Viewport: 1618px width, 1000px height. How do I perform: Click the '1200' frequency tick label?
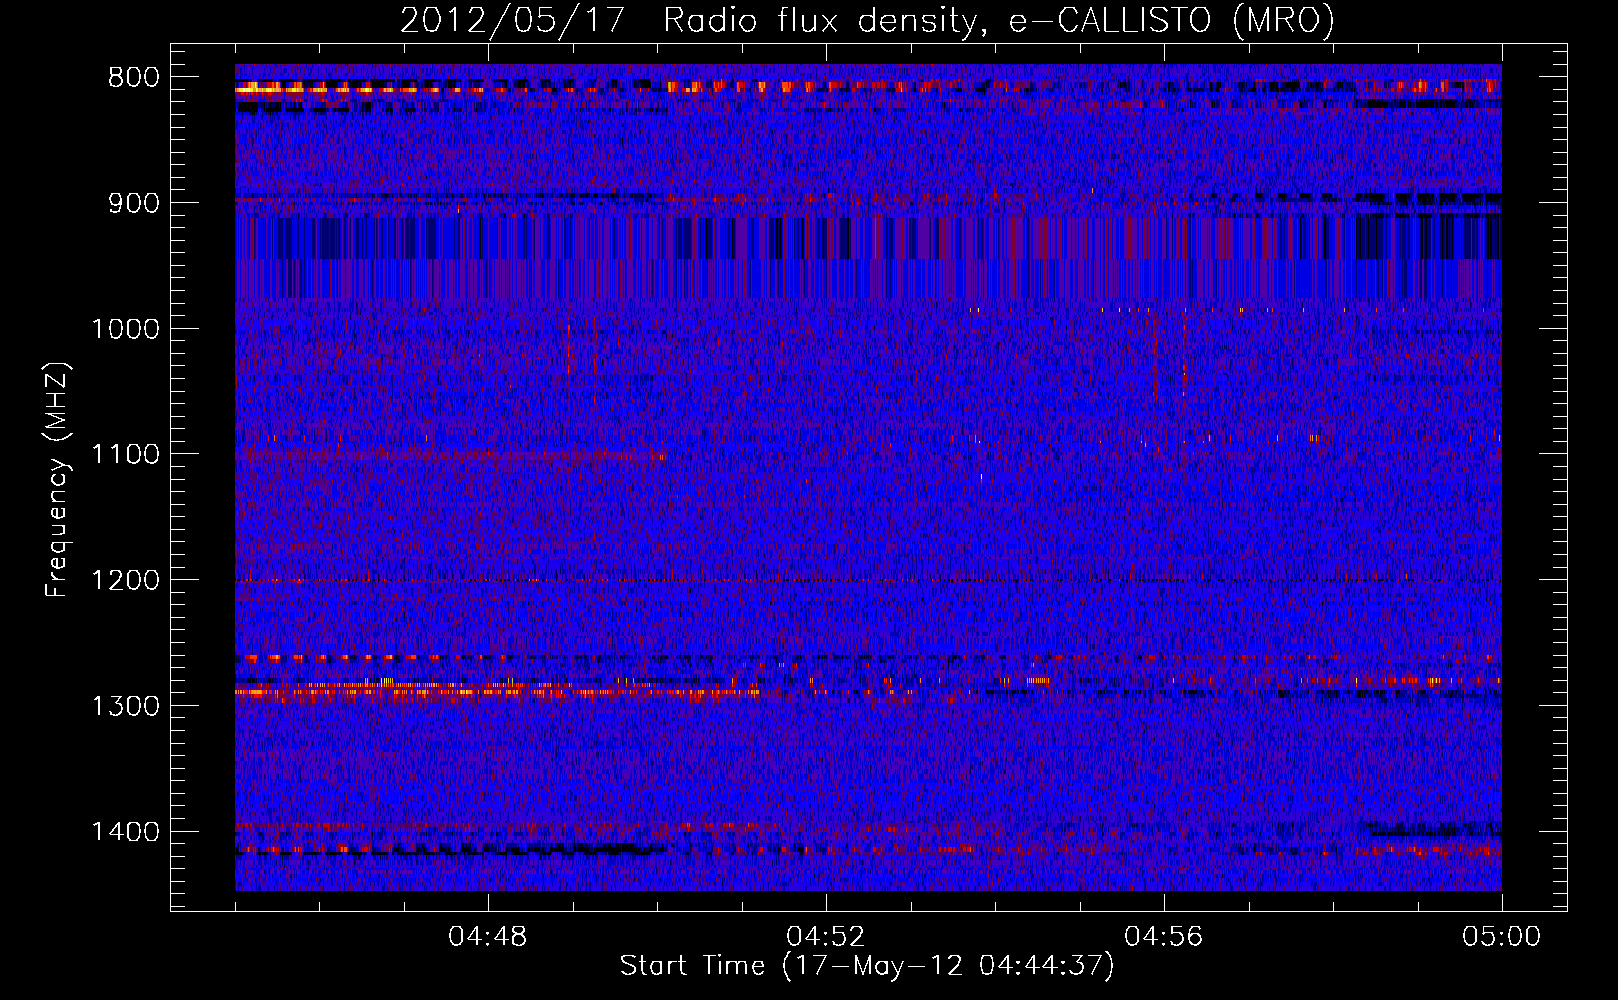pos(125,581)
